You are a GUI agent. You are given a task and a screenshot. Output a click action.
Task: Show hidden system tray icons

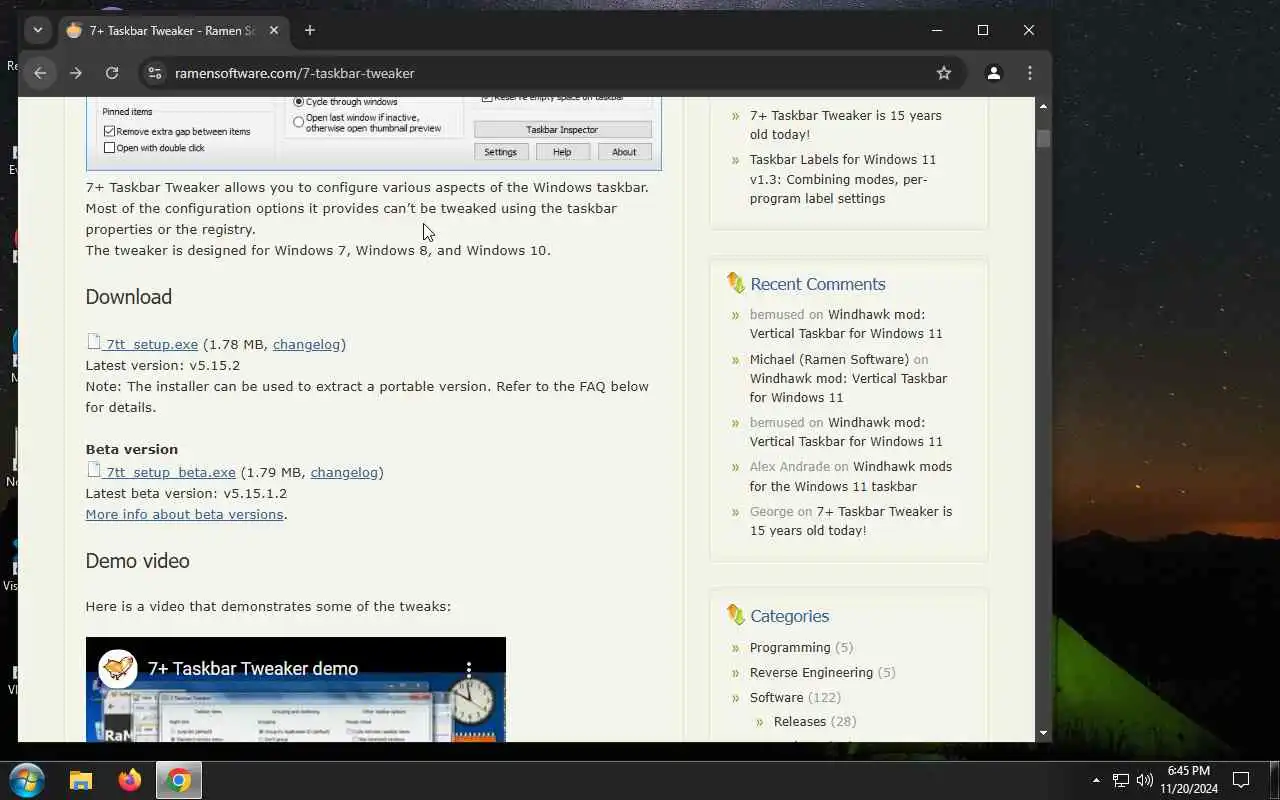coord(1096,780)
